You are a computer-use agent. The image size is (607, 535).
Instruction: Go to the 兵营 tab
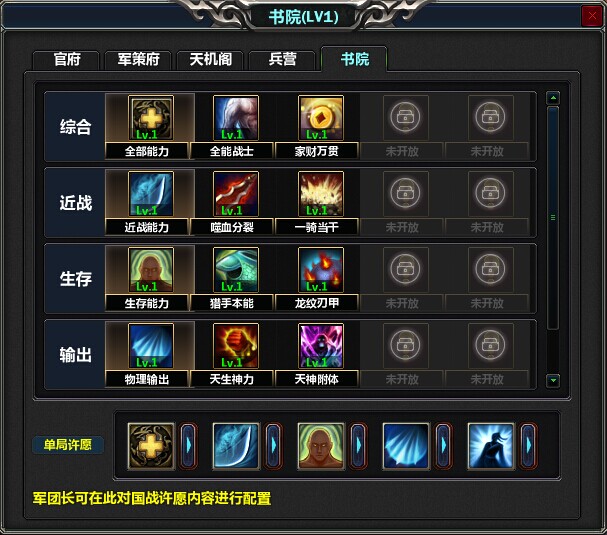[x=282, y=60]
